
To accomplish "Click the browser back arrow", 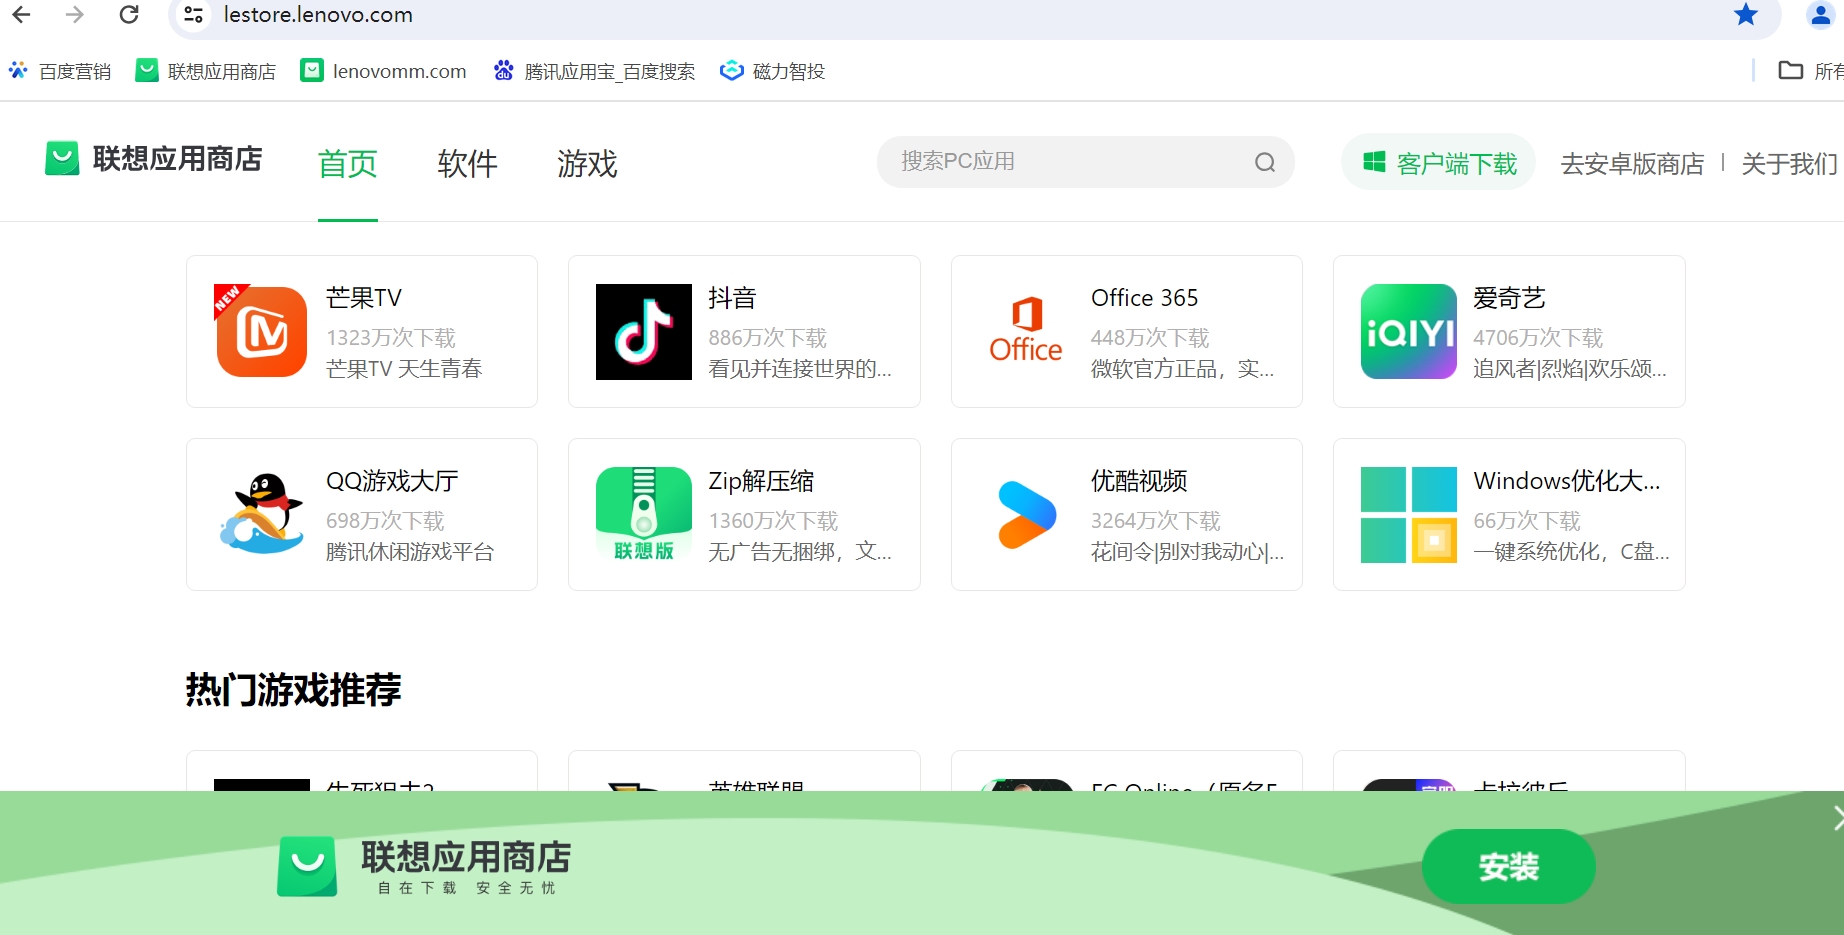I will tap(21, 15).
